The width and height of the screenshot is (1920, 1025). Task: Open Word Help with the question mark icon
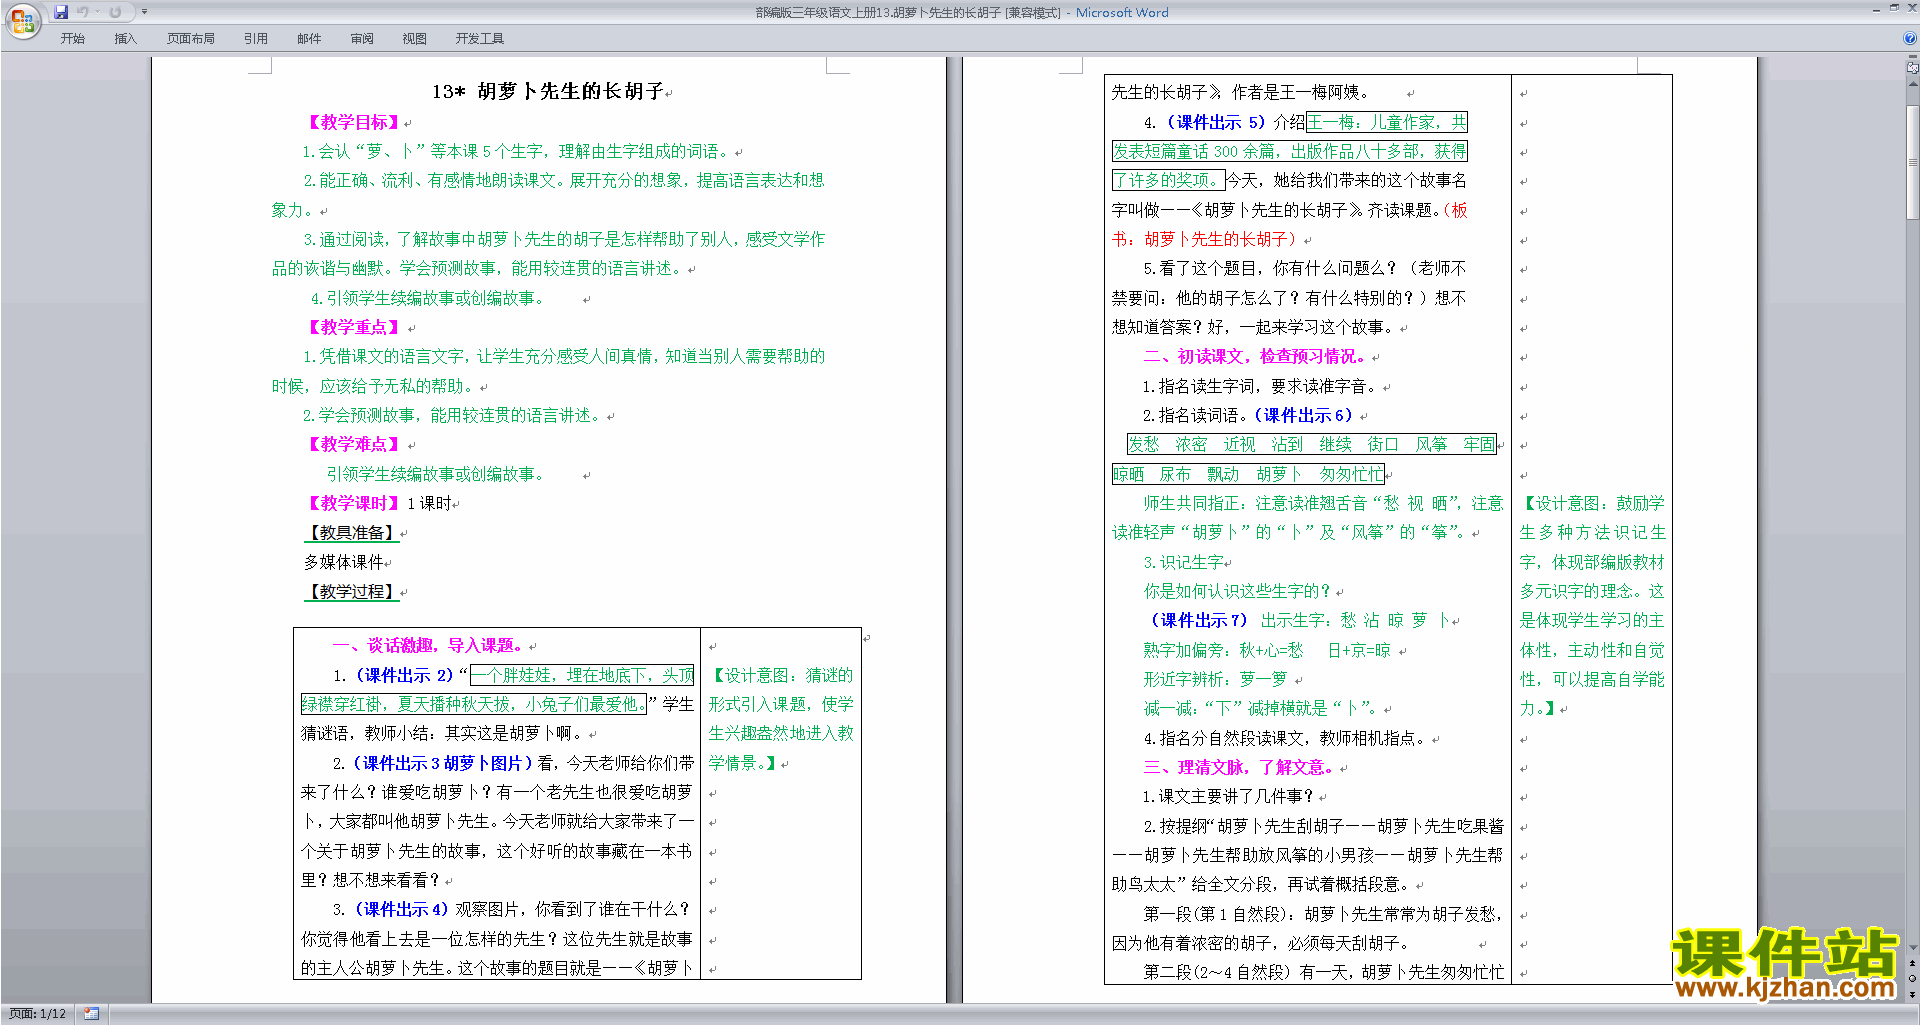(x=1910, y=39)
